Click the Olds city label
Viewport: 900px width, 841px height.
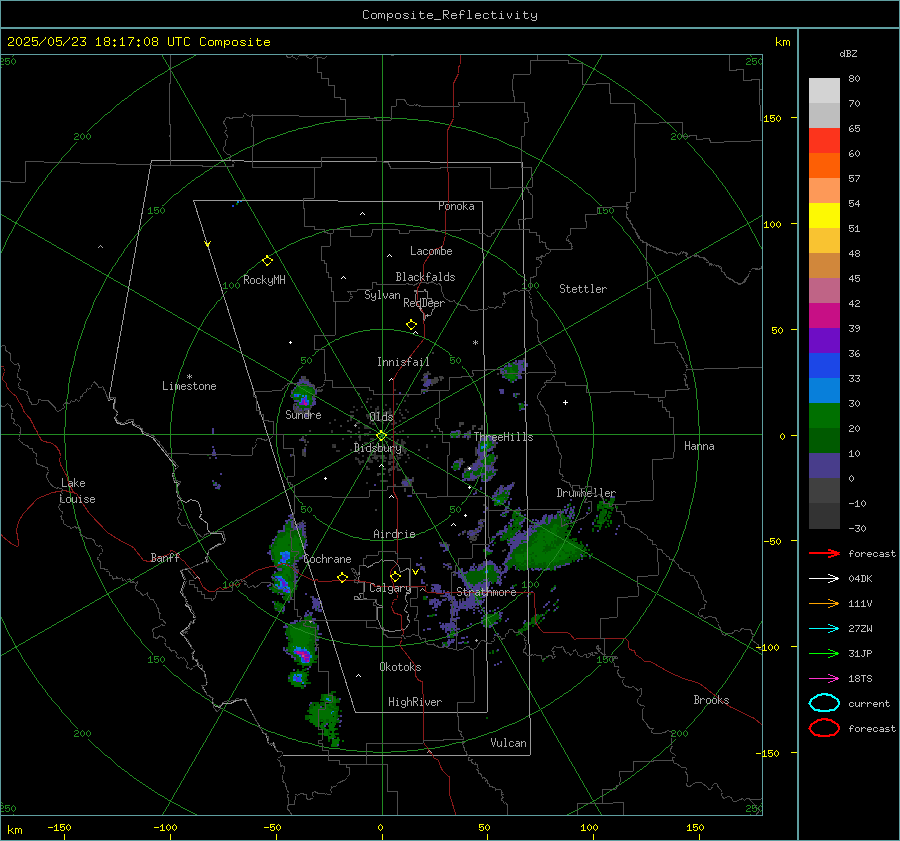tap(381, 416)
